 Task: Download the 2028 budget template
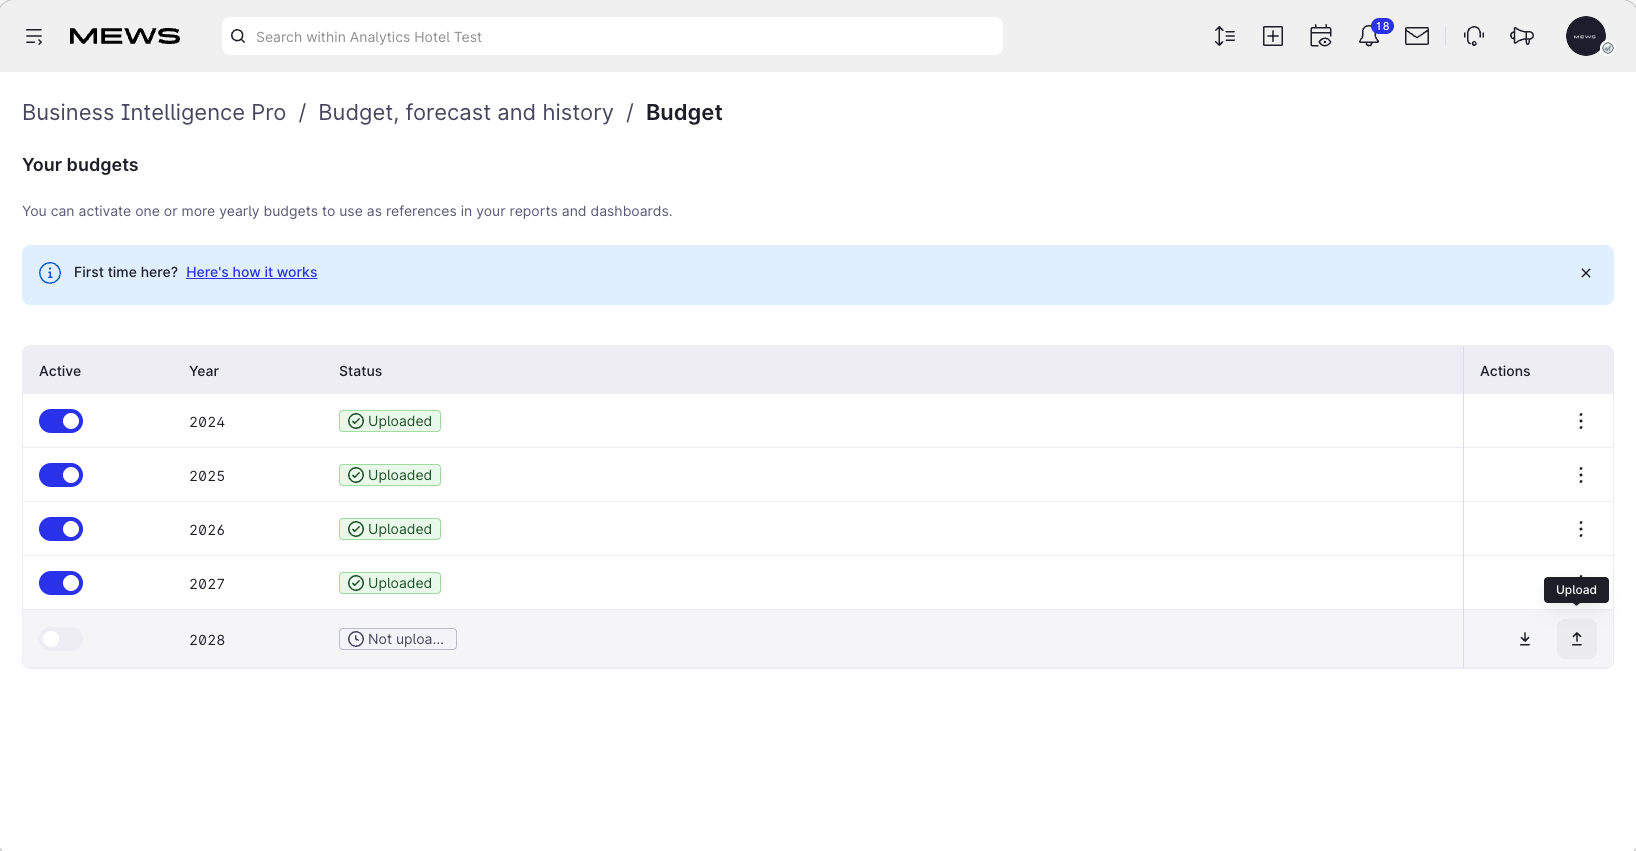[x=1525, y=639]
